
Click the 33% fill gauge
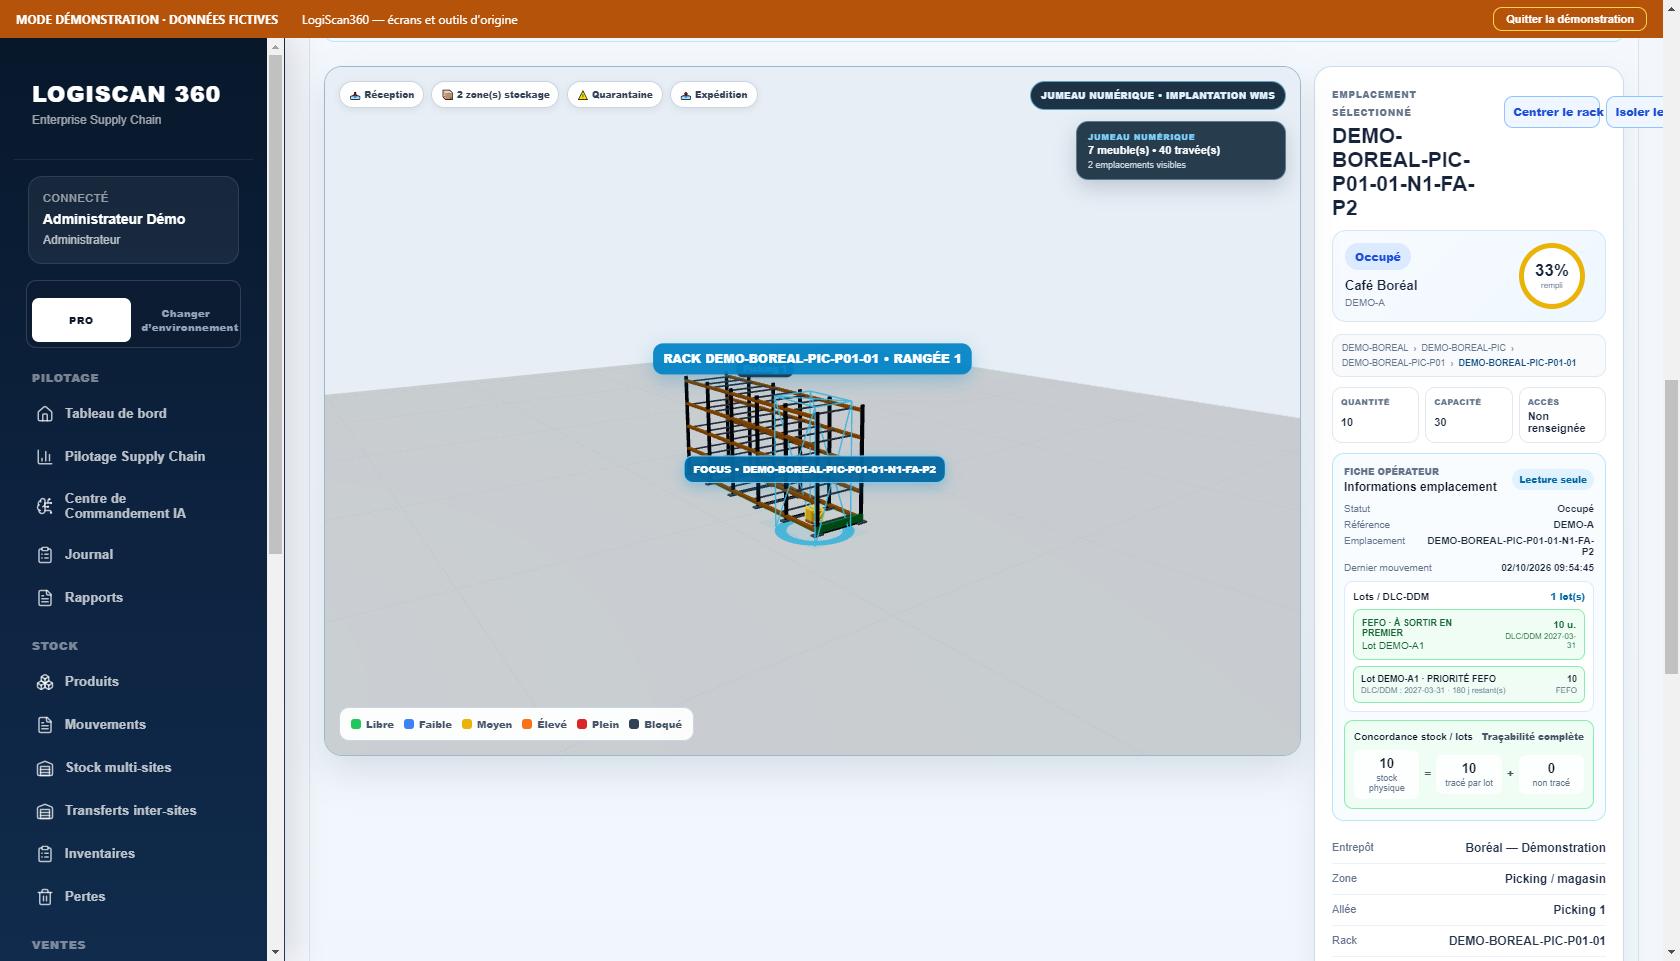pos(1551,276)
